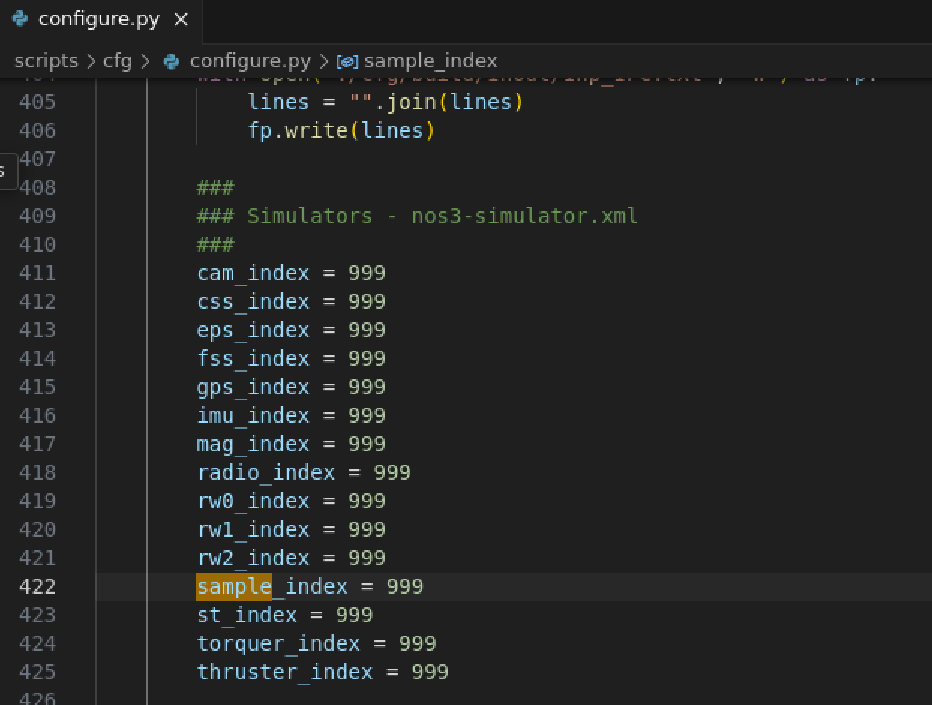
Task: Click the Python icon on configure.py tab
Action: [20, 19]
